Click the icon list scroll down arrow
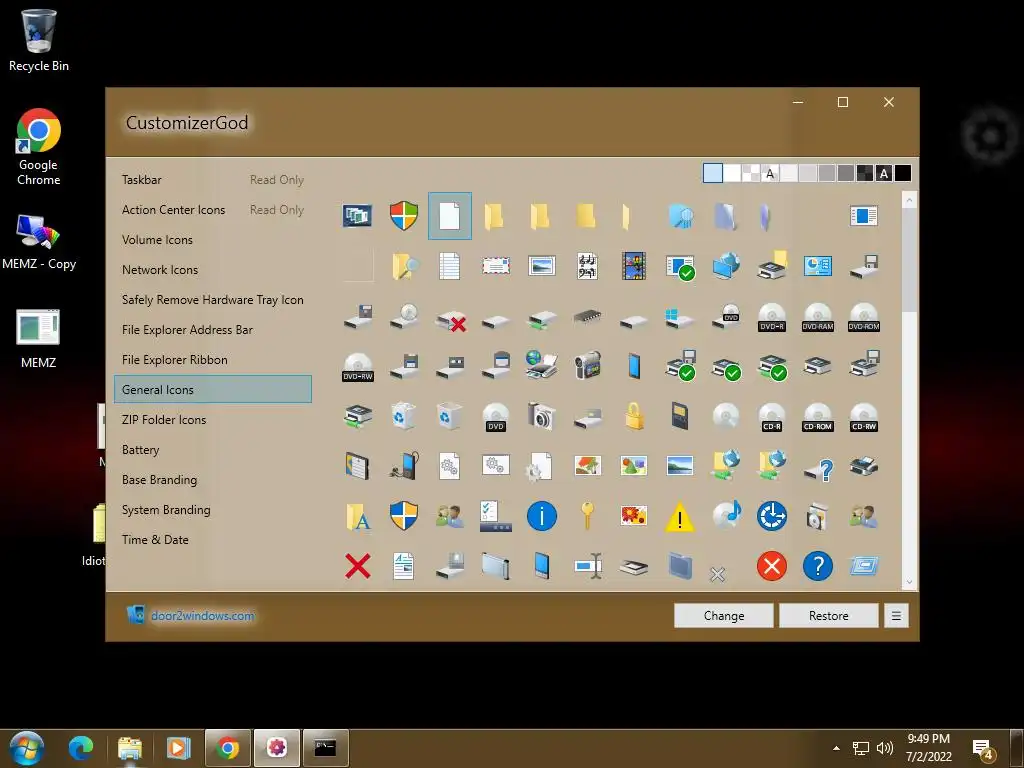Image resolution: width=1024 pixels, height=768 pixels. 909,583
